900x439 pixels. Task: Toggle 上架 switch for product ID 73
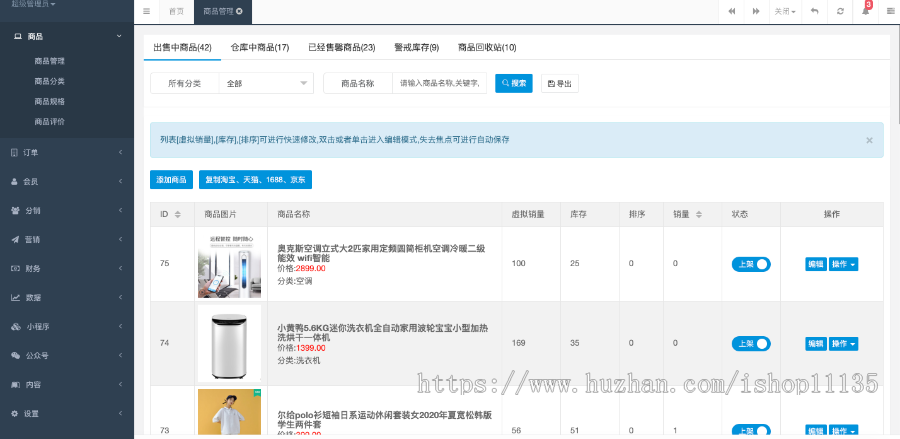[751, 431]
